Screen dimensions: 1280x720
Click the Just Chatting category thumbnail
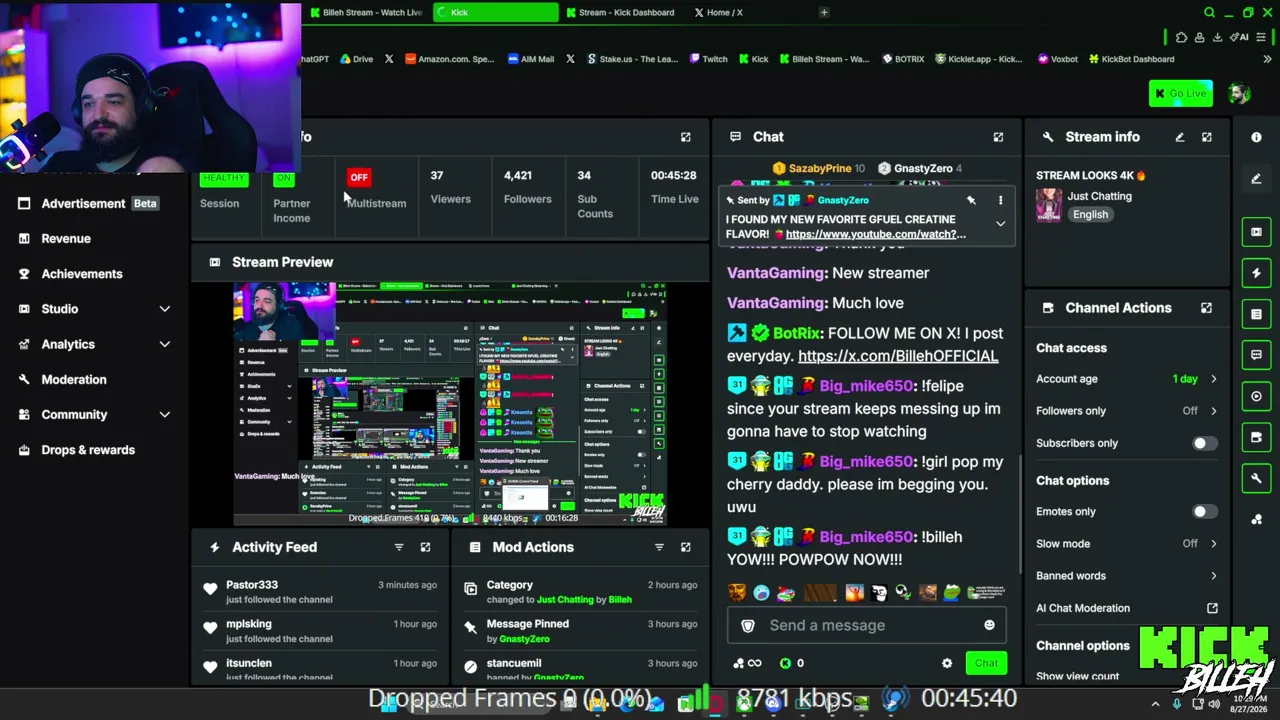tap(1049, 204)
